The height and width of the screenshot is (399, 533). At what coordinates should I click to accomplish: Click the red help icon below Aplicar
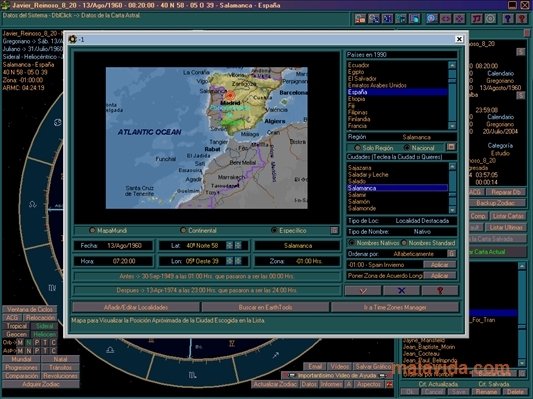(x=440, y=291)
